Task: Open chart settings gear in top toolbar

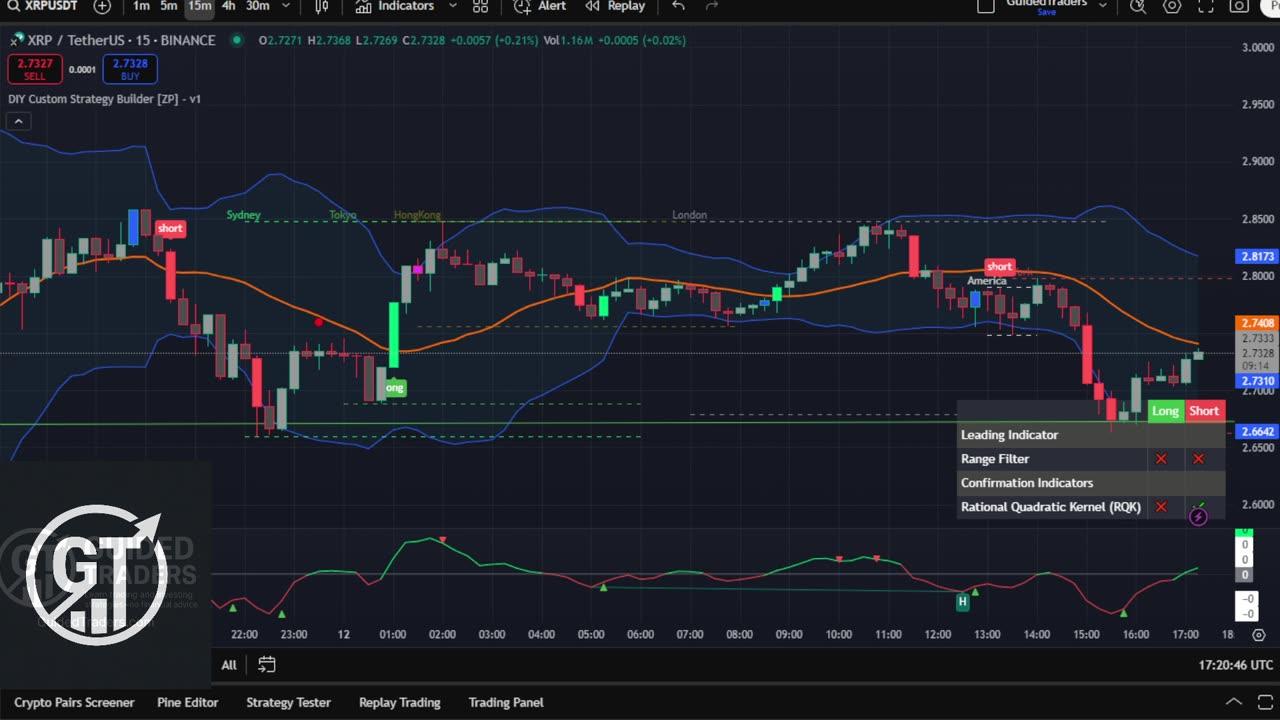Action: pyautogui.click(x=1172, y=6)
